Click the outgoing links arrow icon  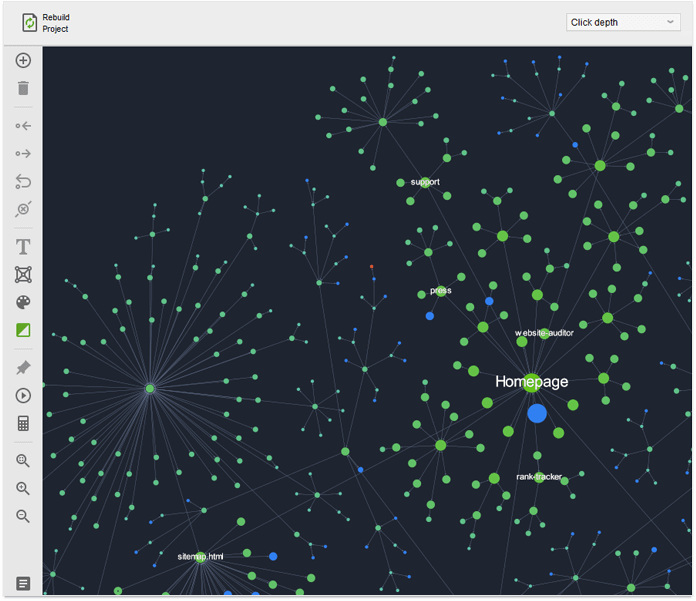click(x=23, y=154)
